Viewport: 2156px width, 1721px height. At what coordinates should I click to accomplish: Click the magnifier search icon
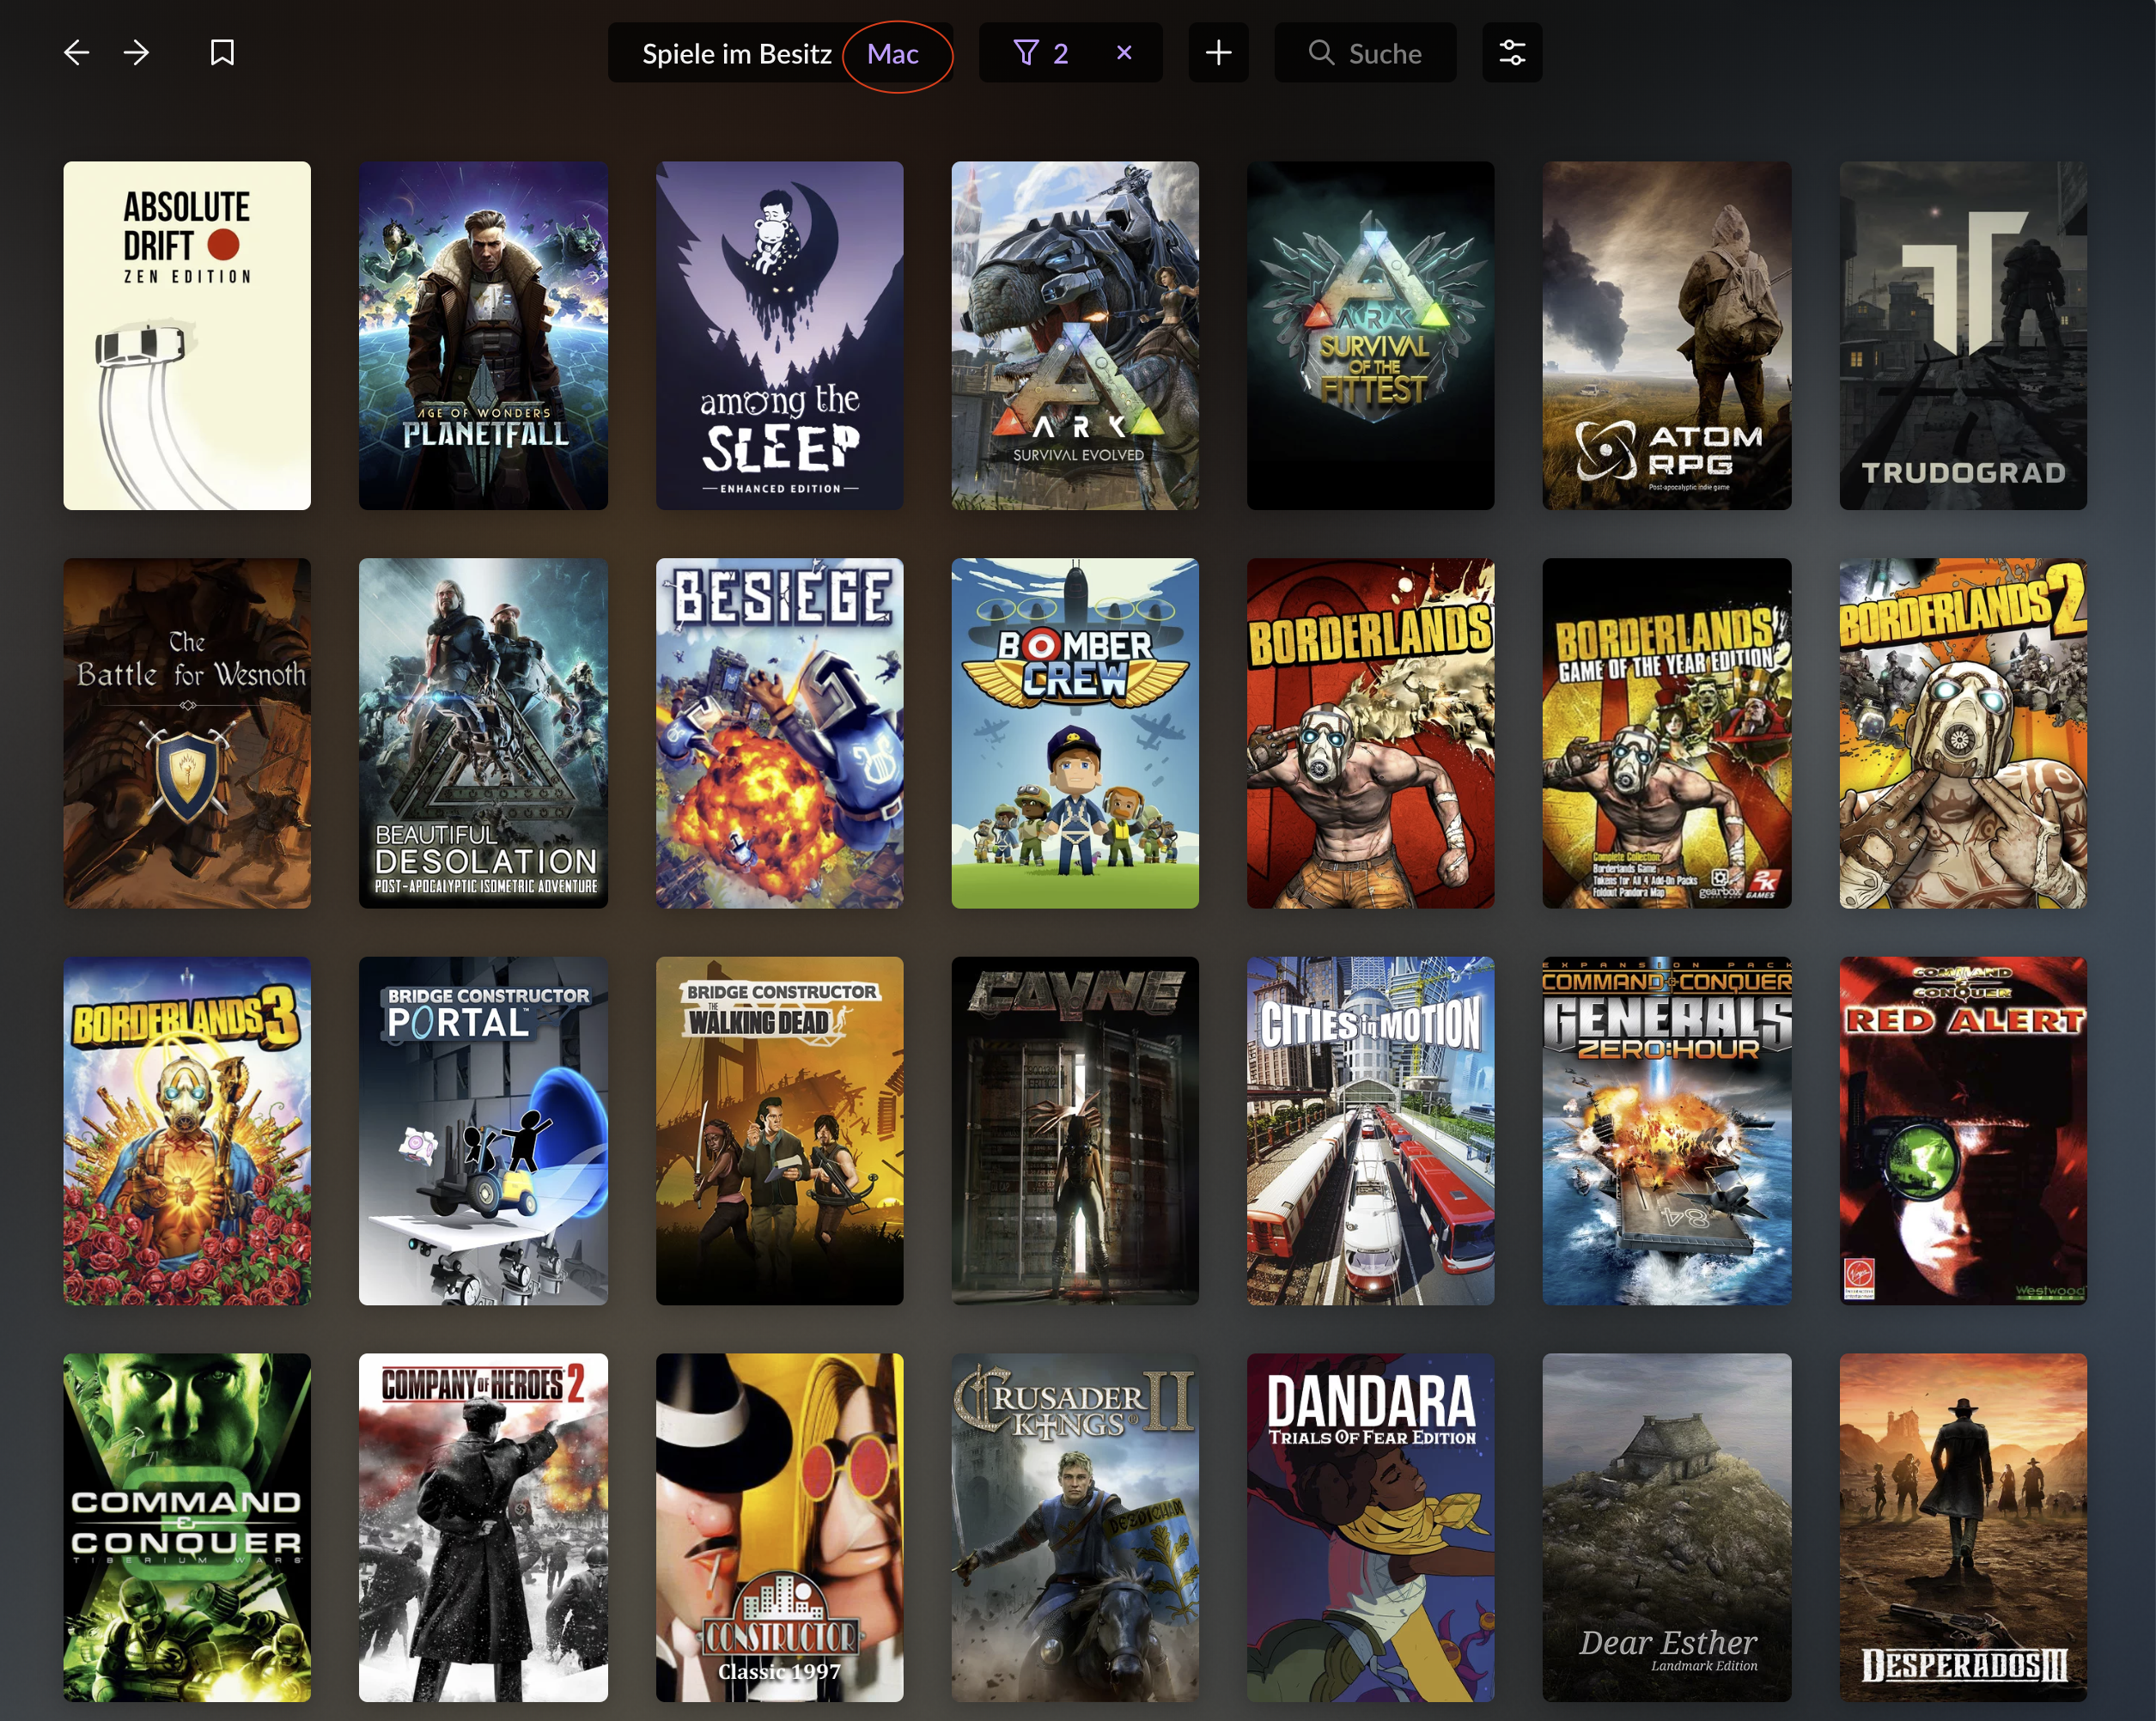click(x=1321, y=53)
